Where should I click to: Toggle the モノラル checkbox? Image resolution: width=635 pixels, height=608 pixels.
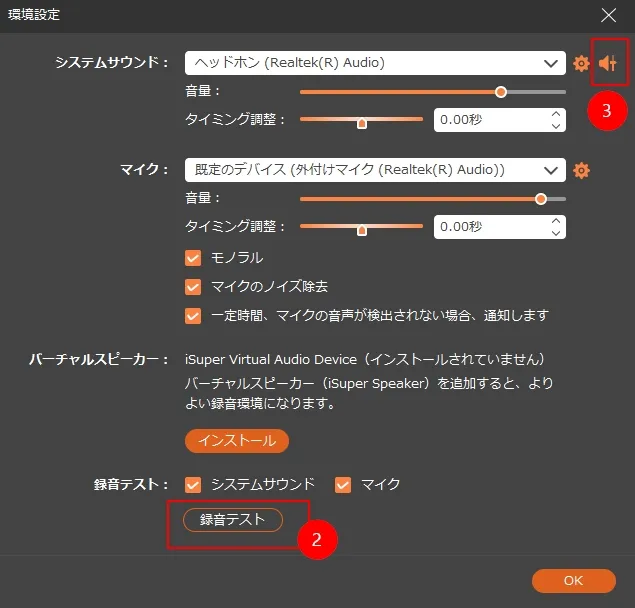pyautogui.click(x=193, y=258)
